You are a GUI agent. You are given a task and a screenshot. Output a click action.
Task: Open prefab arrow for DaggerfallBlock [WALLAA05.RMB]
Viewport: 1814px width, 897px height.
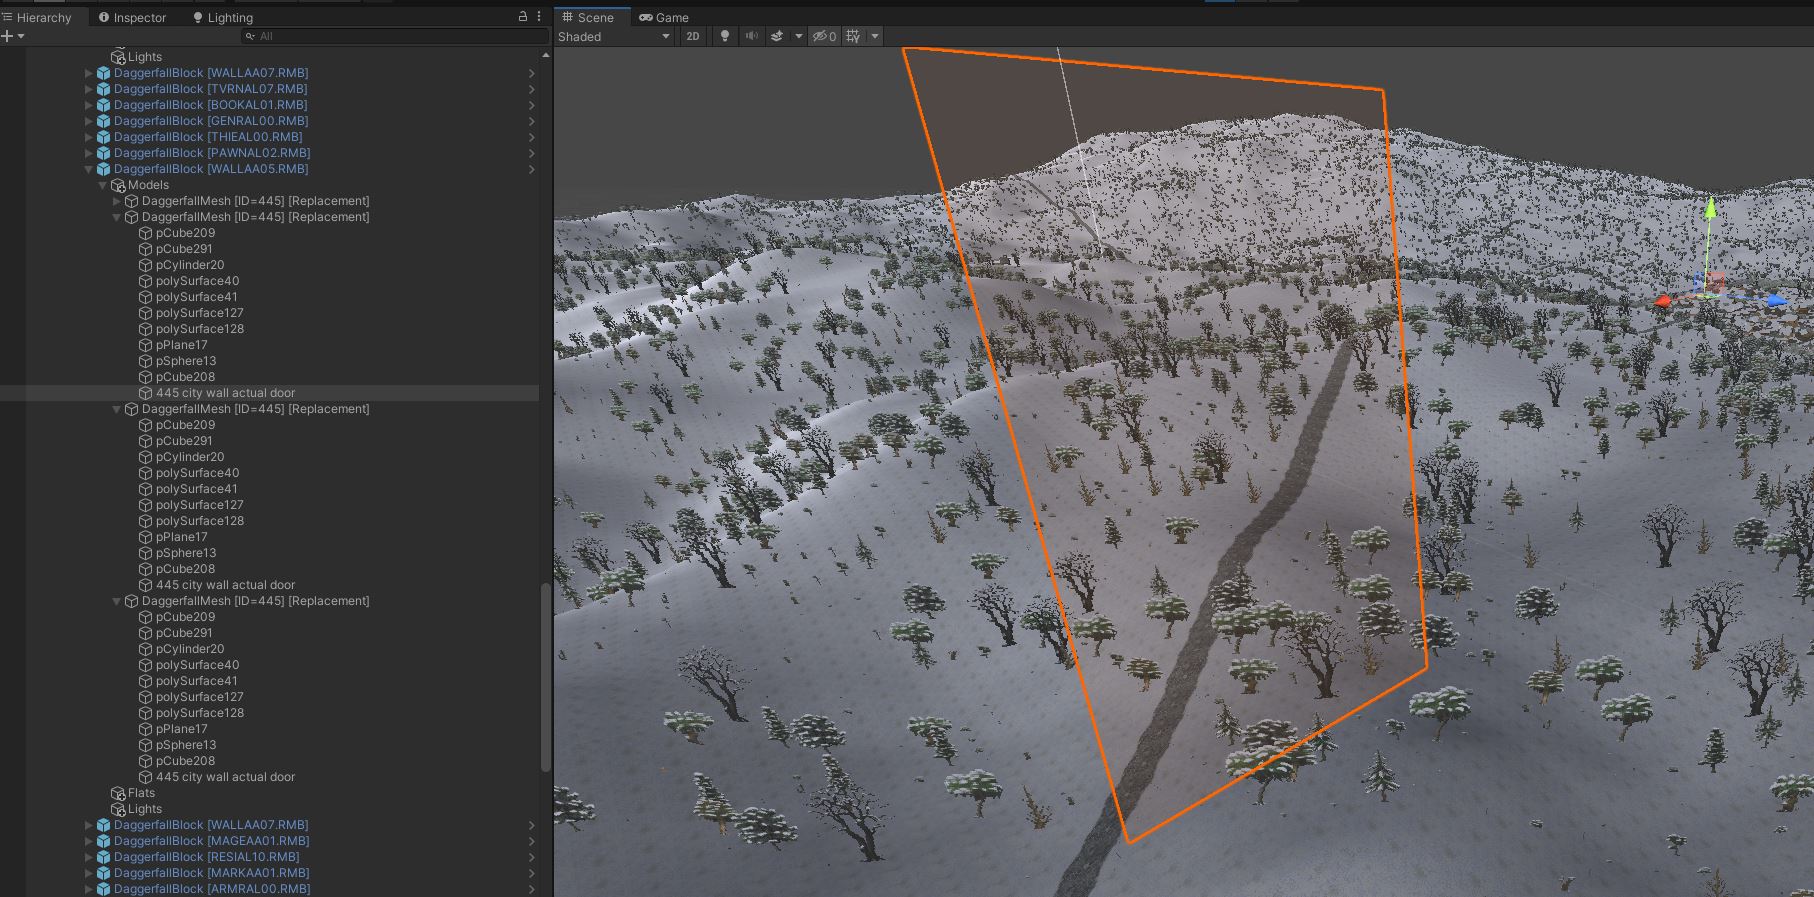531,169
